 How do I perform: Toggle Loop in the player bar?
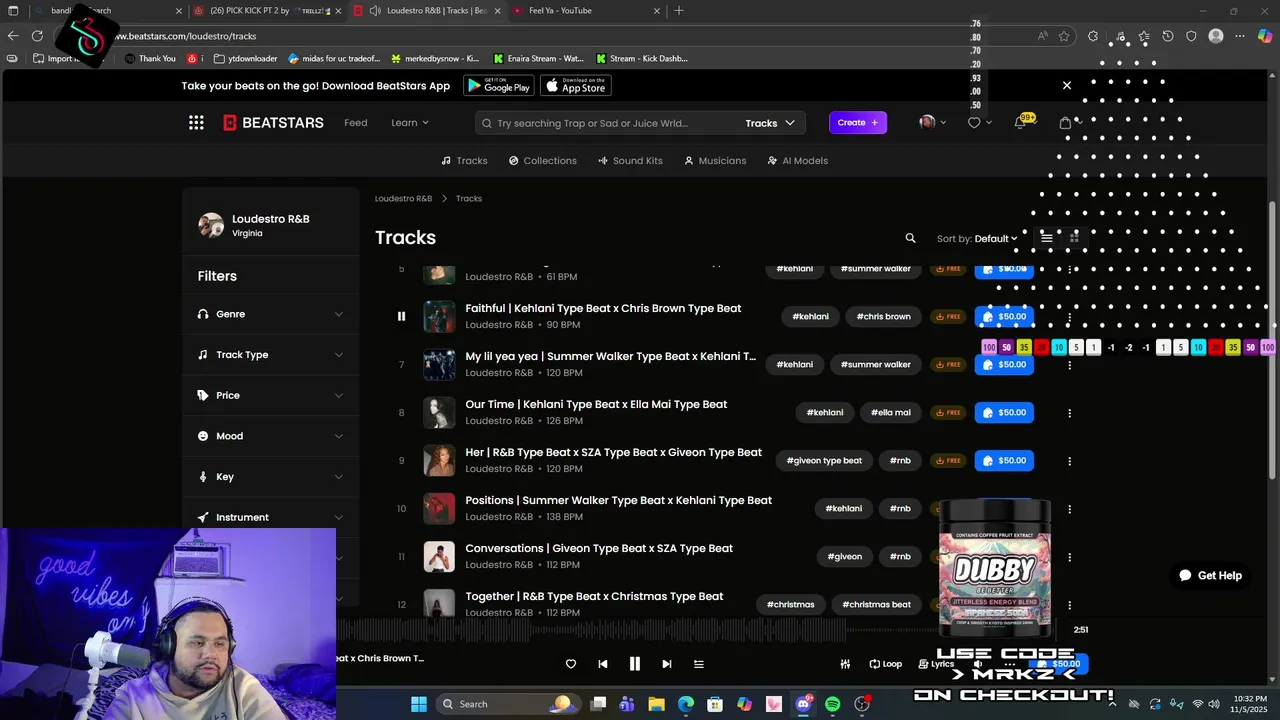click(885, 664)
